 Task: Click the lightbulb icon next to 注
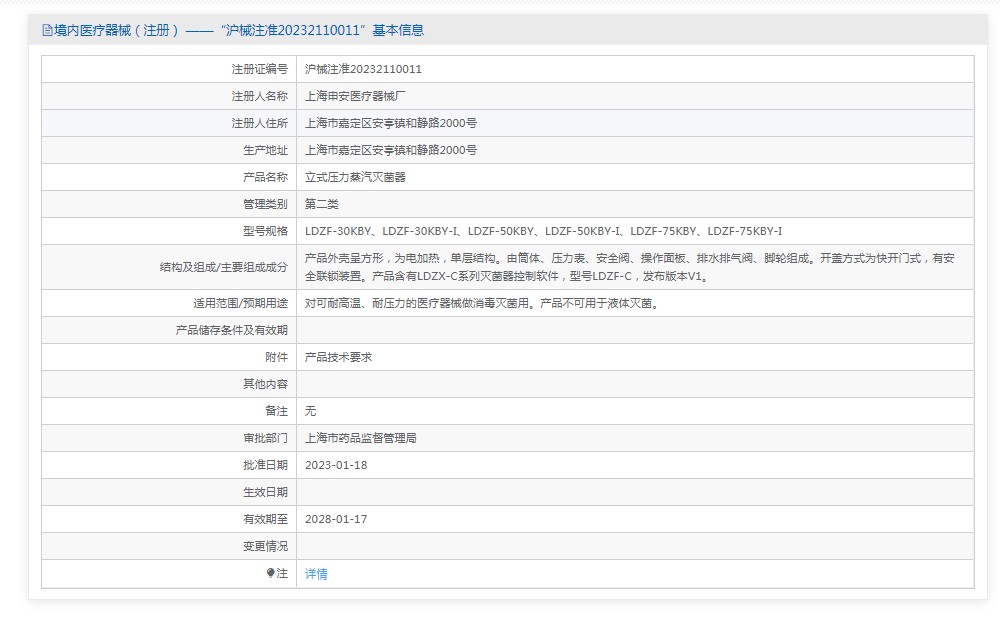270,573
